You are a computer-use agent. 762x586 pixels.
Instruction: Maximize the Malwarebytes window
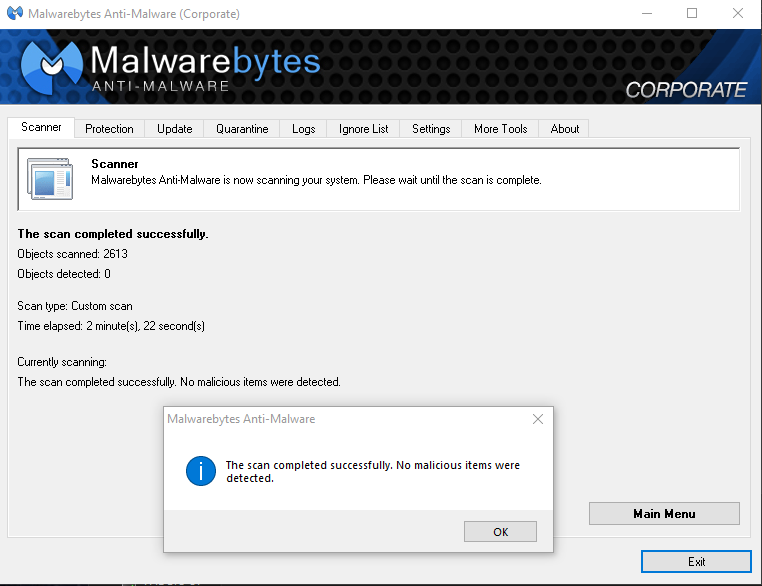point(692,13)
